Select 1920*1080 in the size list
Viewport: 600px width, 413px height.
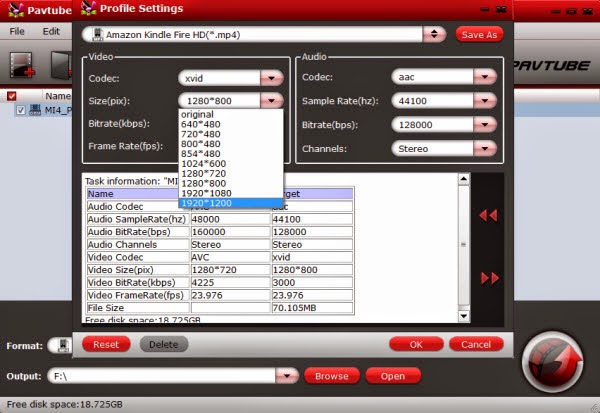coord(231,193)
